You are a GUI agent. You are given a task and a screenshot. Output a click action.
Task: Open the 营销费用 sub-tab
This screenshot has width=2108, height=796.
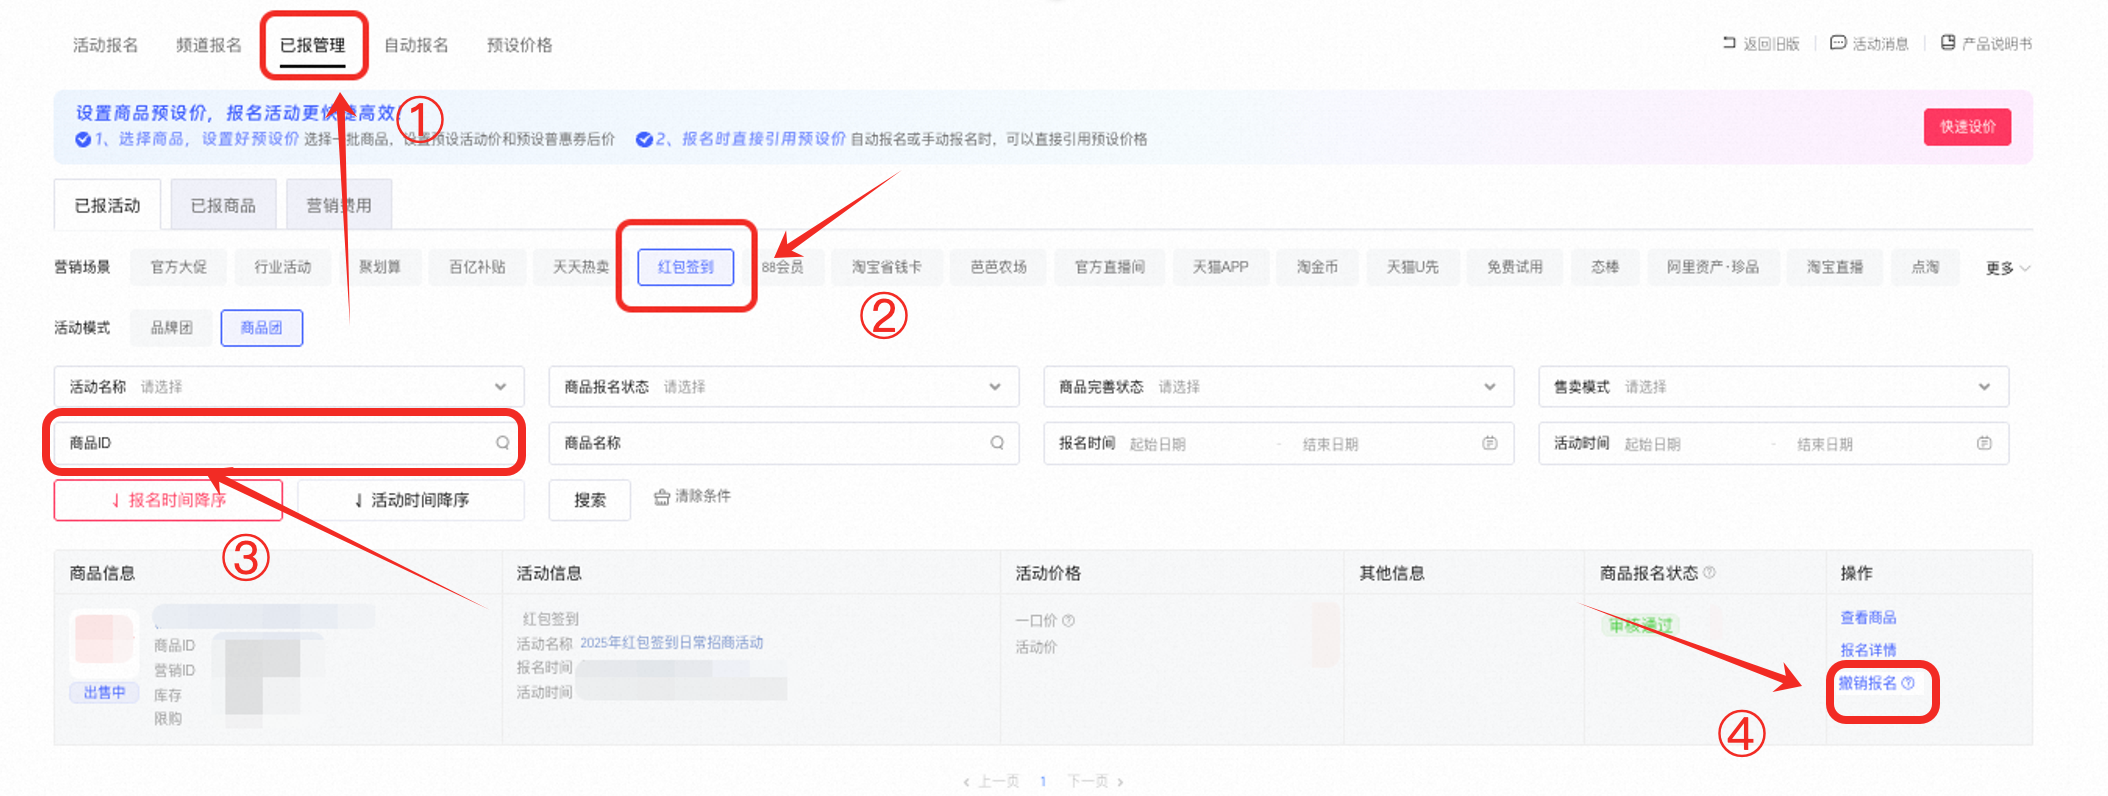[339, 205]
